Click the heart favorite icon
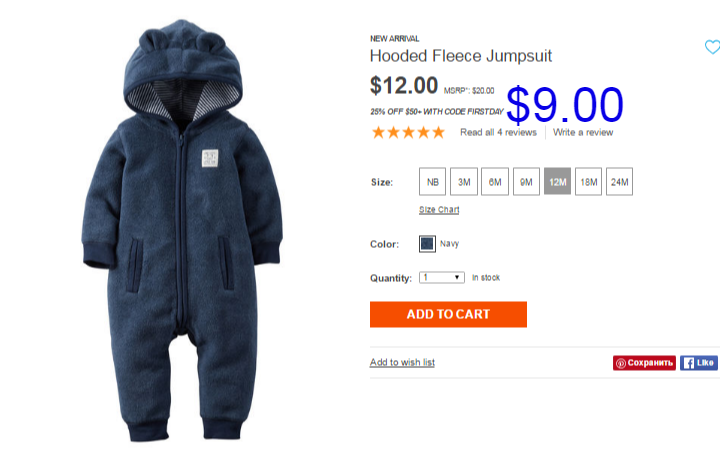This screenshot has height=452, width=720. 712,47
